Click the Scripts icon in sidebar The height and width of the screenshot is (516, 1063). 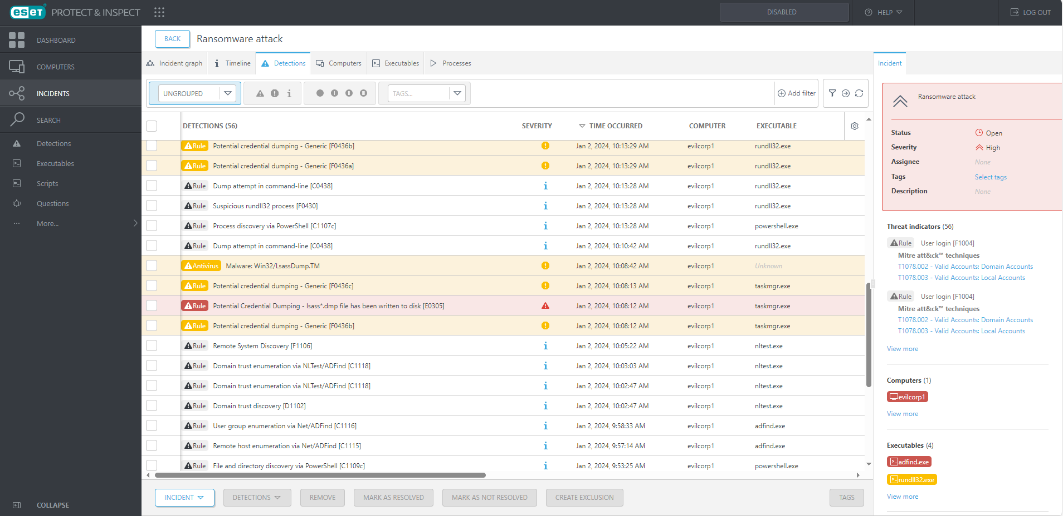pyautogui.click(x=16, y=183)
